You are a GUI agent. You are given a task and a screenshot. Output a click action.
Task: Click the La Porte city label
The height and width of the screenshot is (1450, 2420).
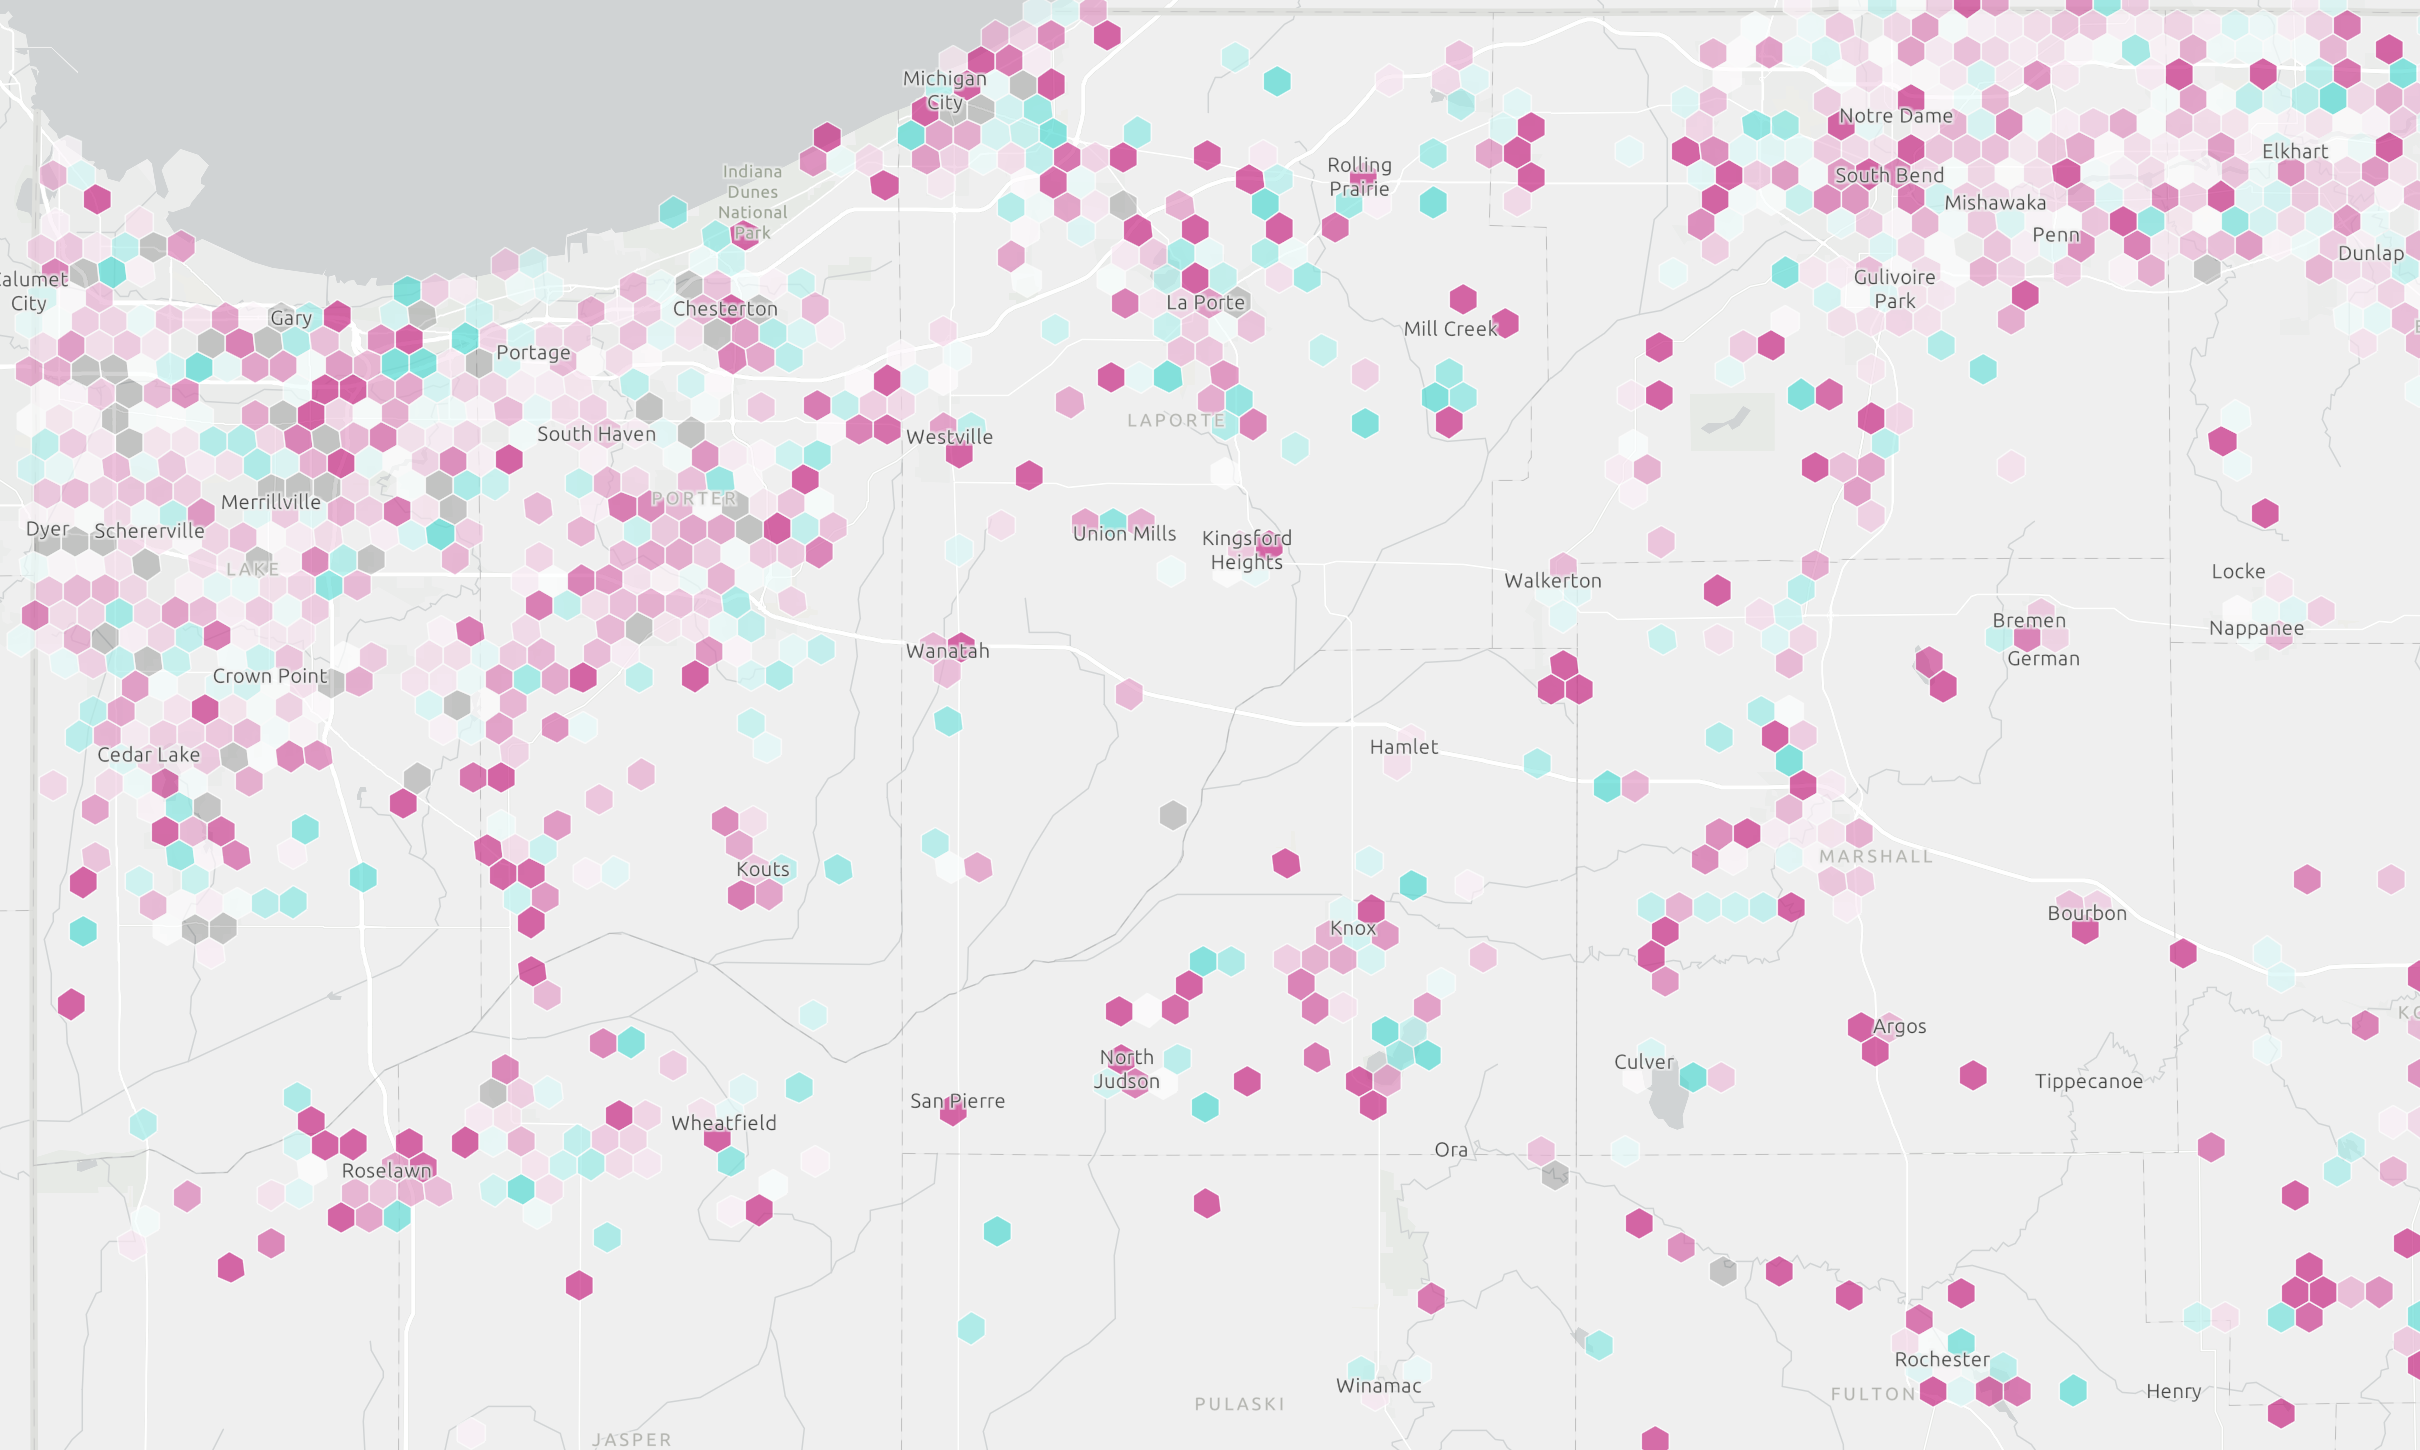point(1205,303)
